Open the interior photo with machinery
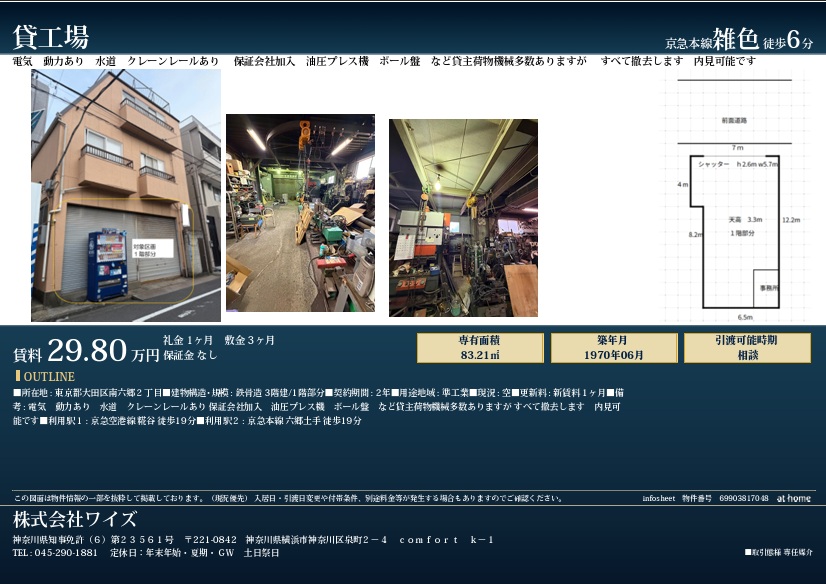Screen dimensions: 826x585 click(x=463, y=217)
